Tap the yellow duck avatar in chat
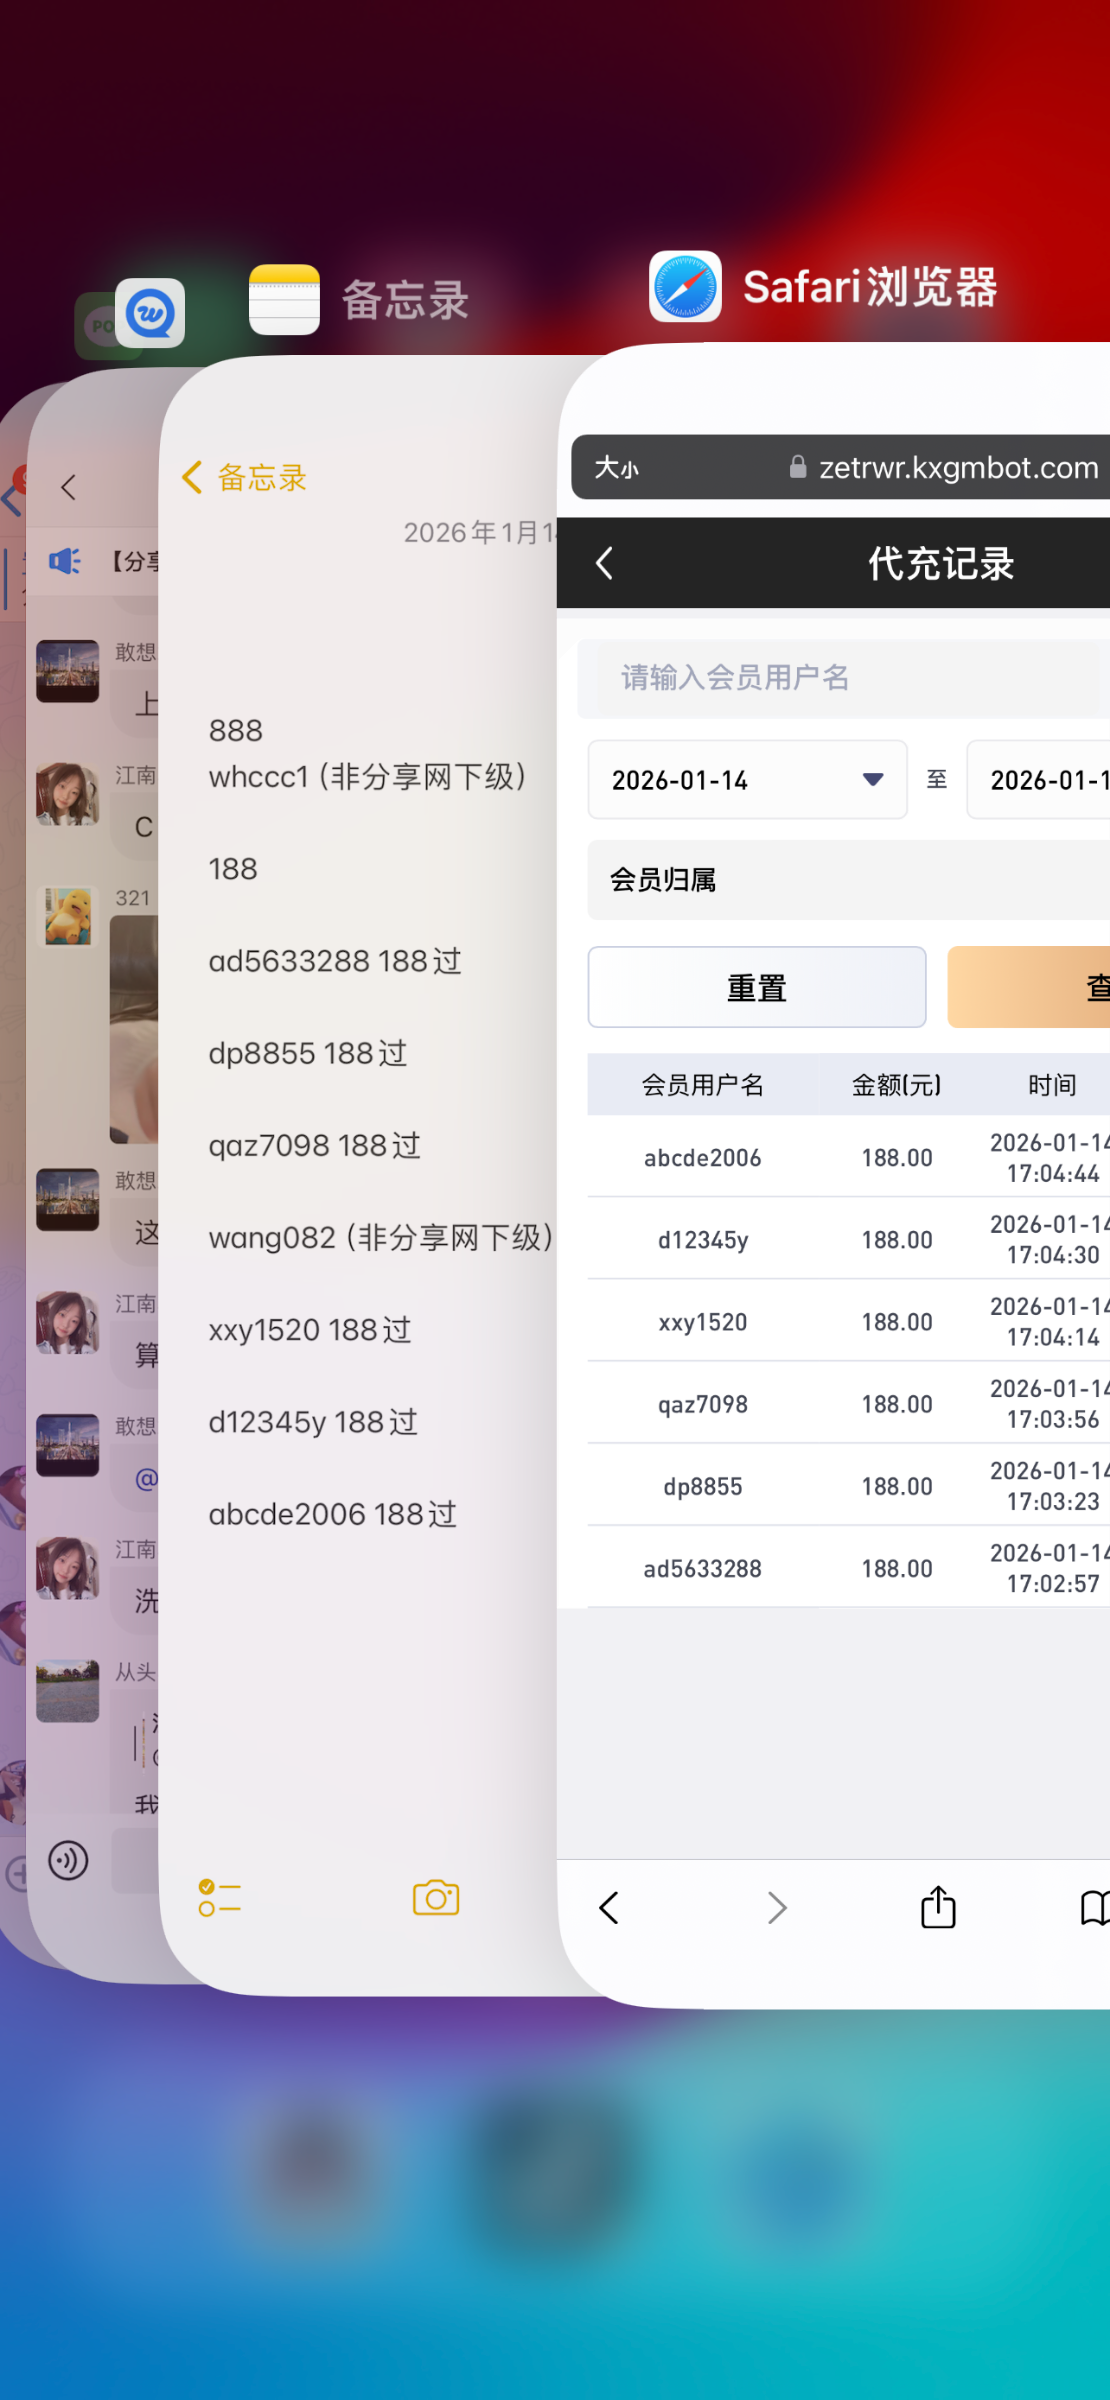The width and height of the screenshot is (1110, 2400). pos(68,915)
